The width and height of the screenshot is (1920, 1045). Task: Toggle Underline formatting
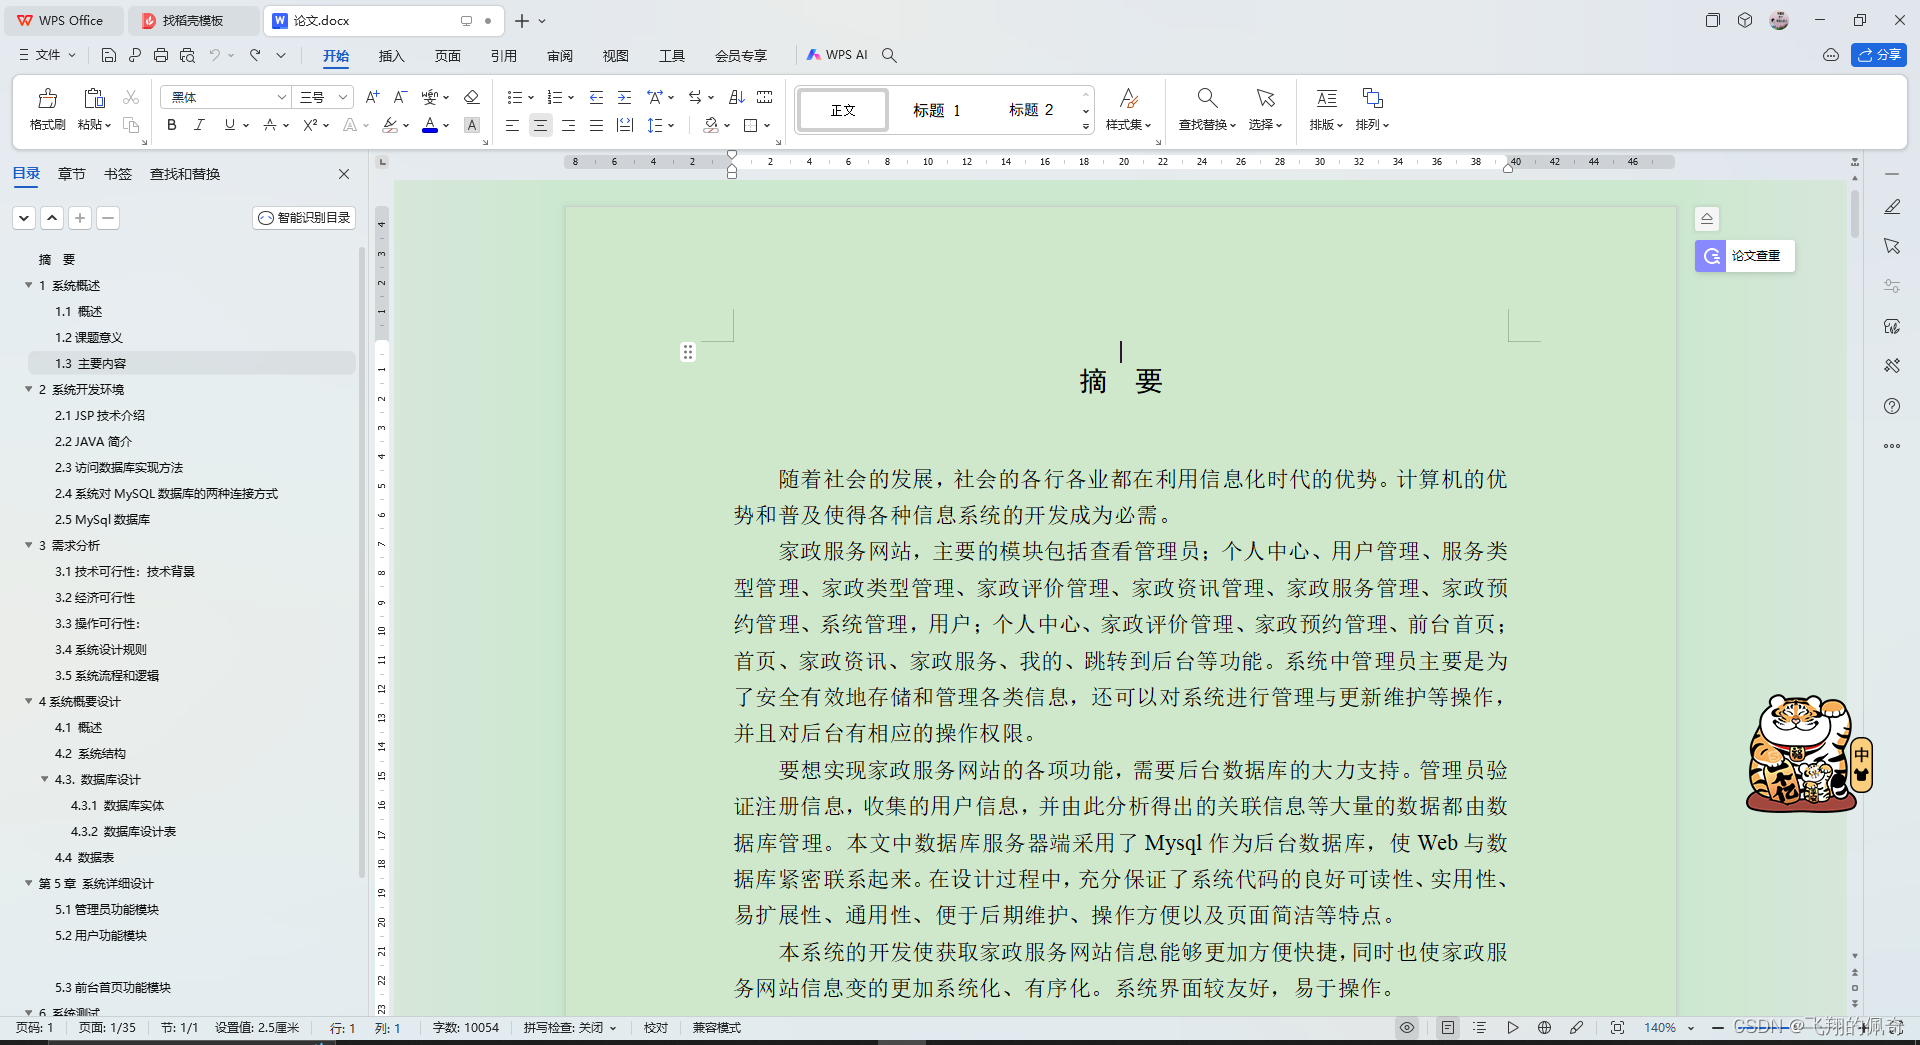[230, 125]
